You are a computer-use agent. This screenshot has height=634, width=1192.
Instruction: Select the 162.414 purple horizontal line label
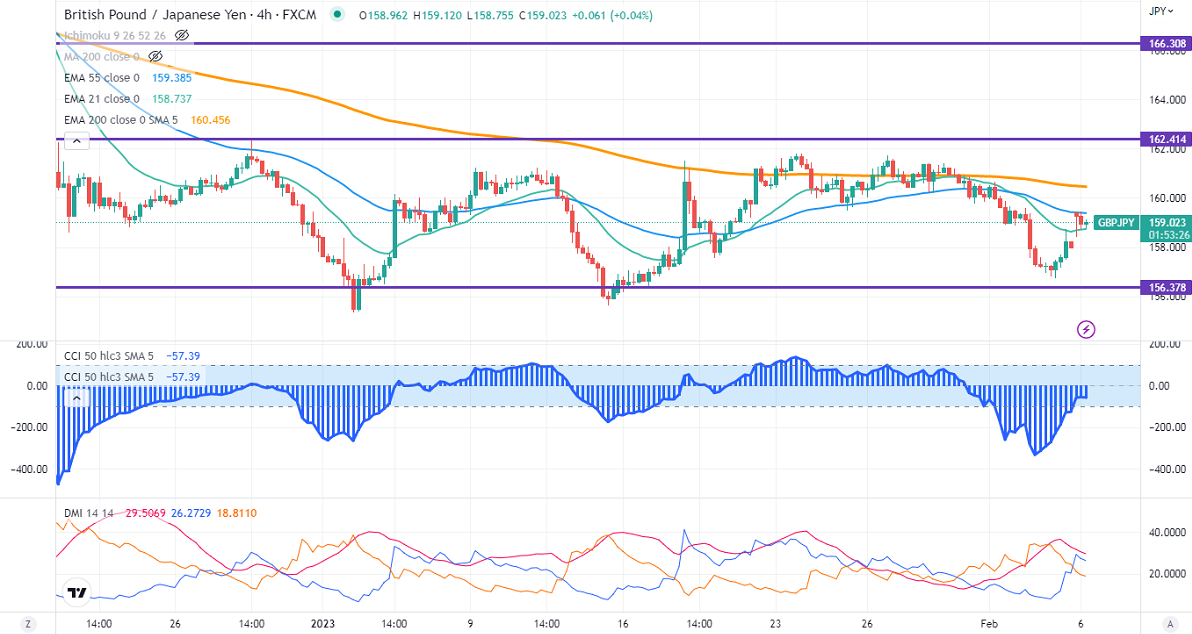[x=1167, y=139]
